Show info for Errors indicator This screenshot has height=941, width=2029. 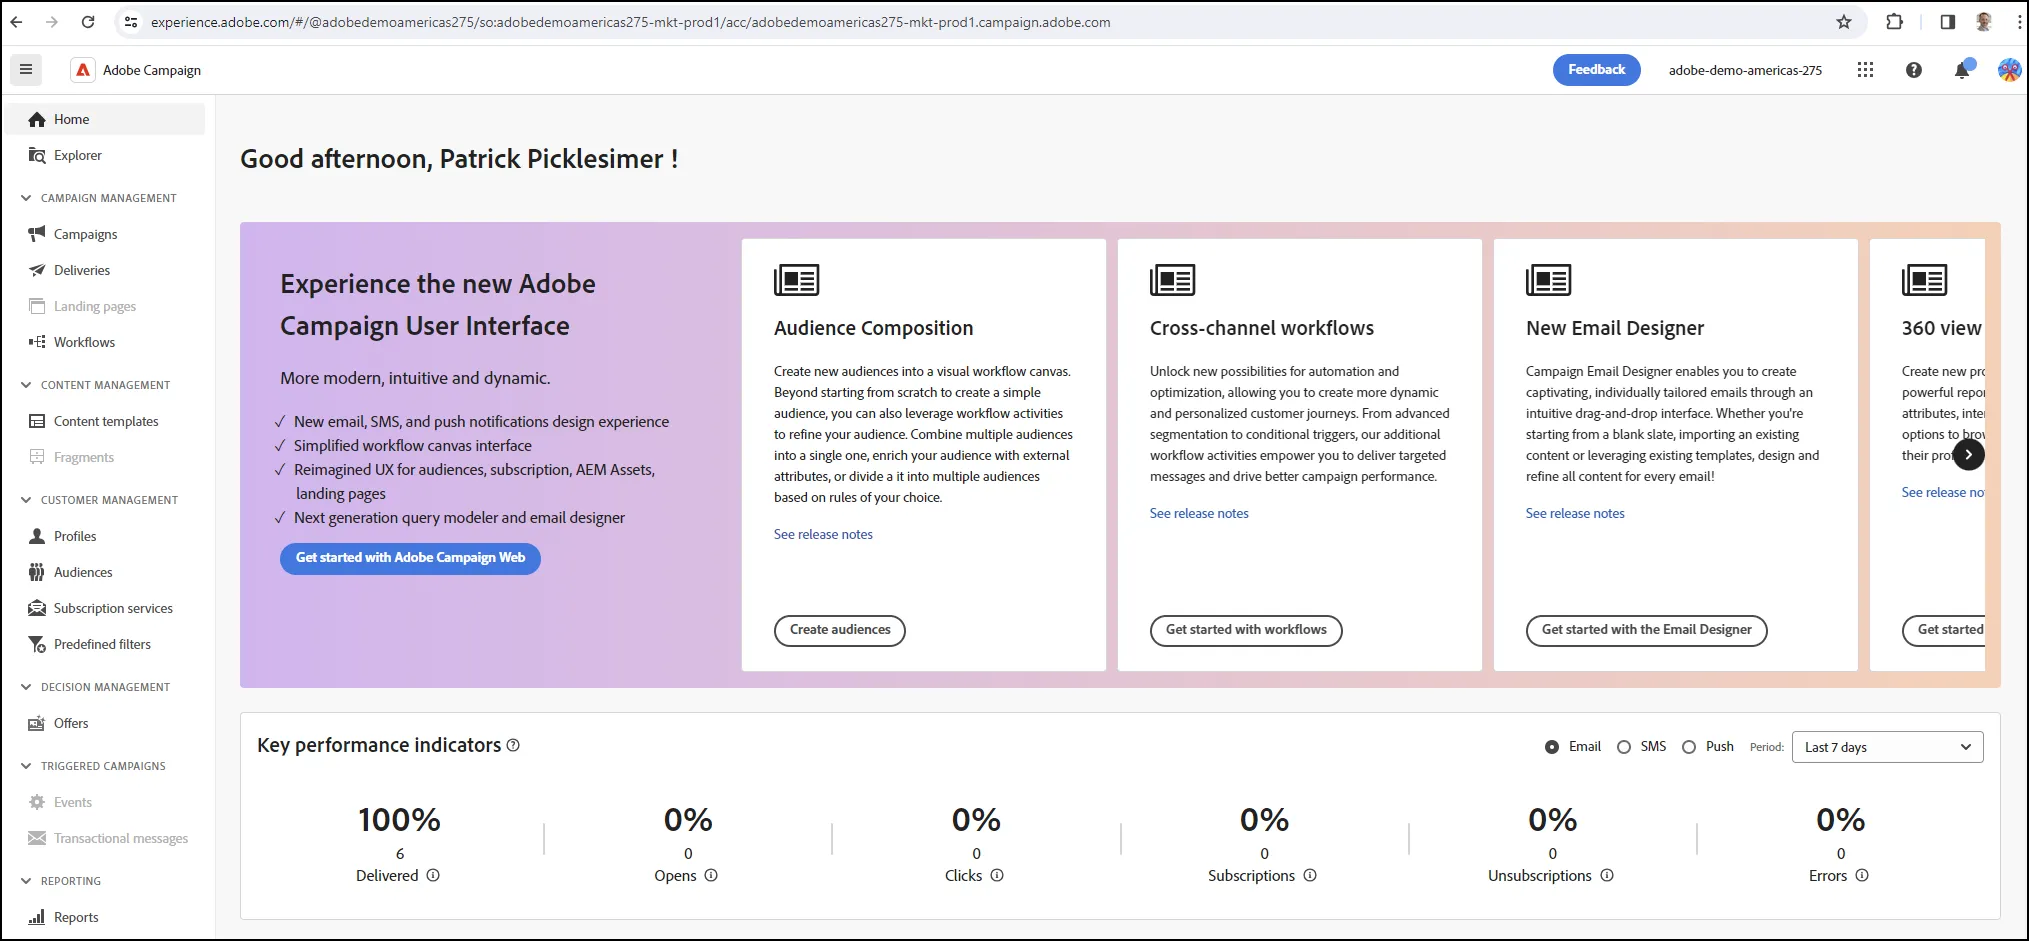[1862, 875]
